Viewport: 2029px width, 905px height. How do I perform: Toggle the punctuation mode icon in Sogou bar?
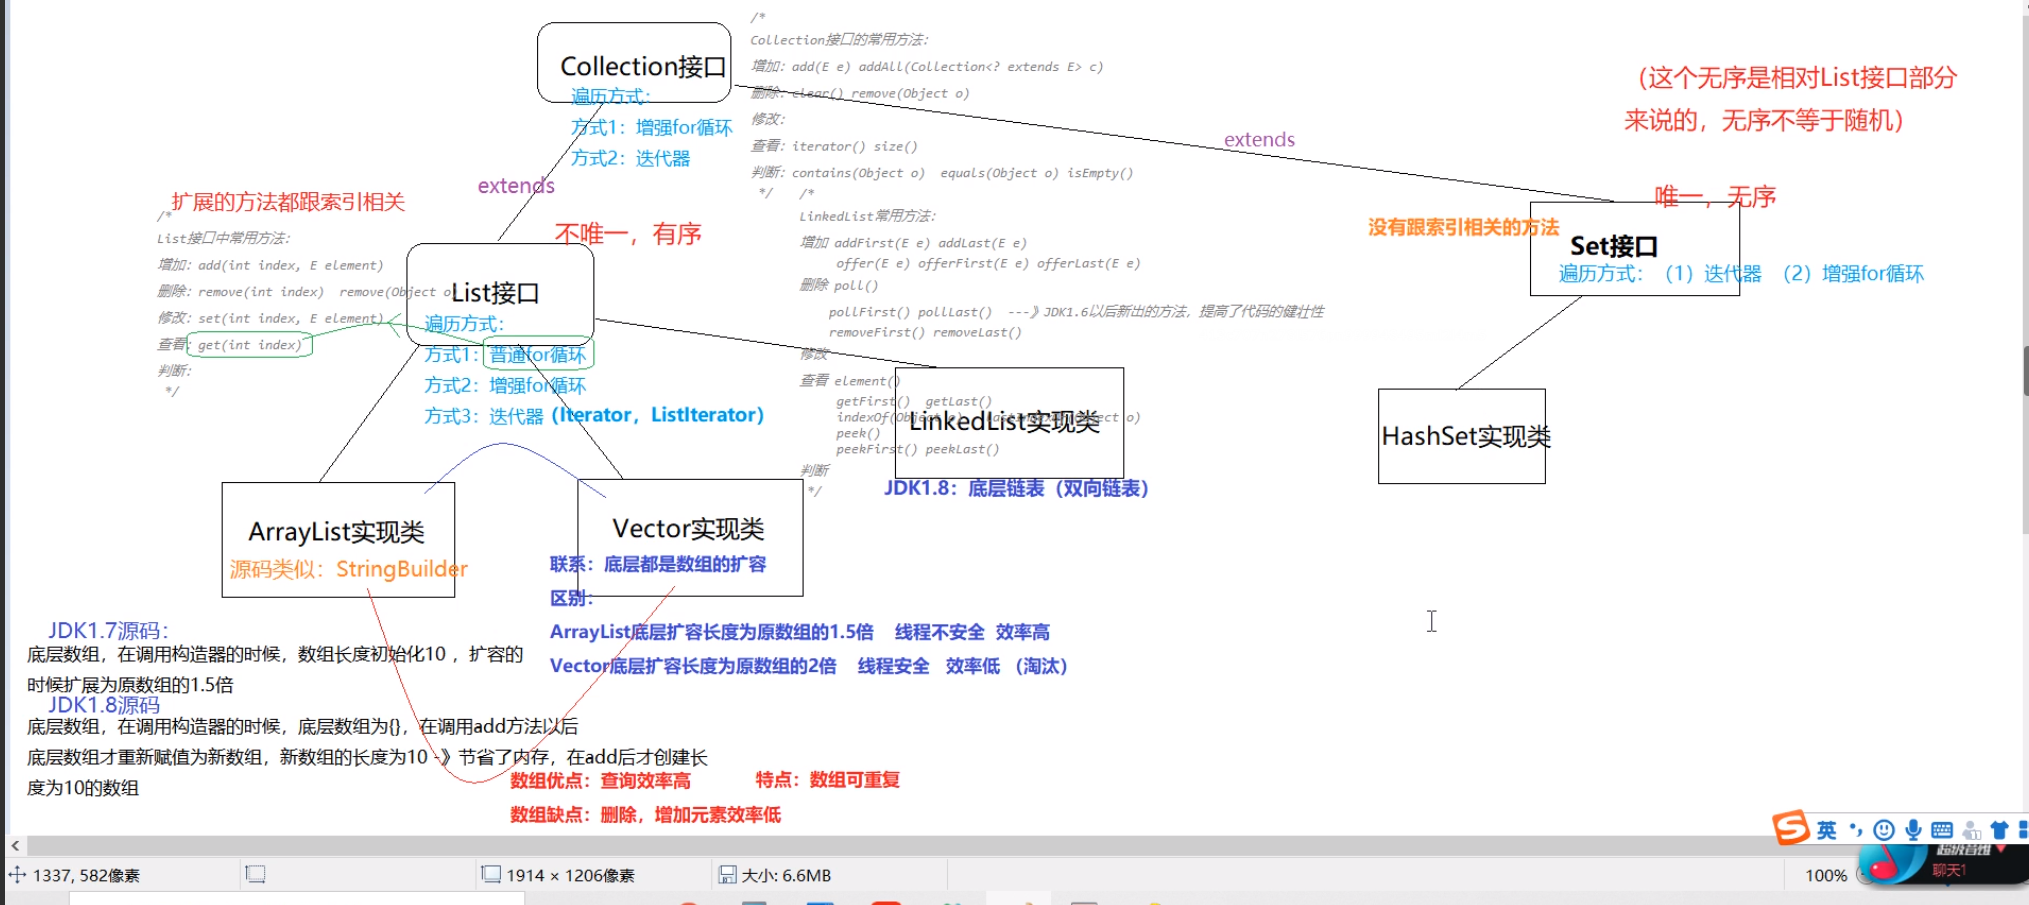point(1856,830)
